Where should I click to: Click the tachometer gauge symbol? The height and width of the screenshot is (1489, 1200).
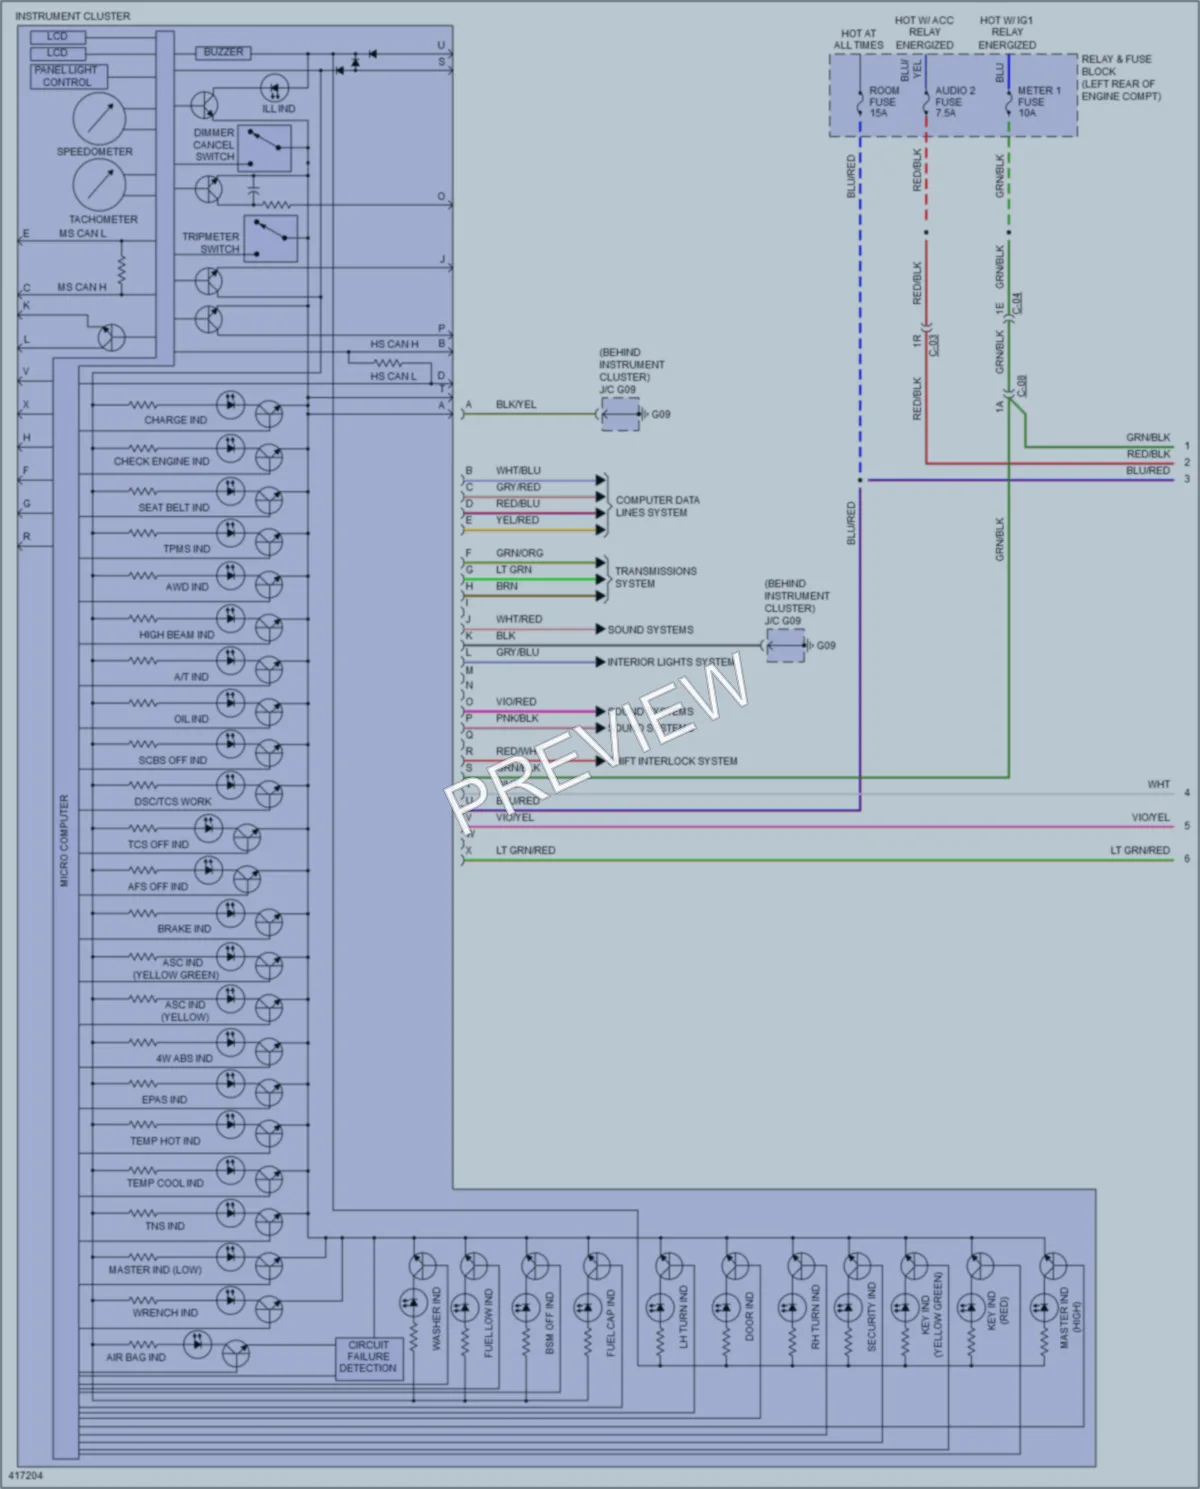(99, 185)
